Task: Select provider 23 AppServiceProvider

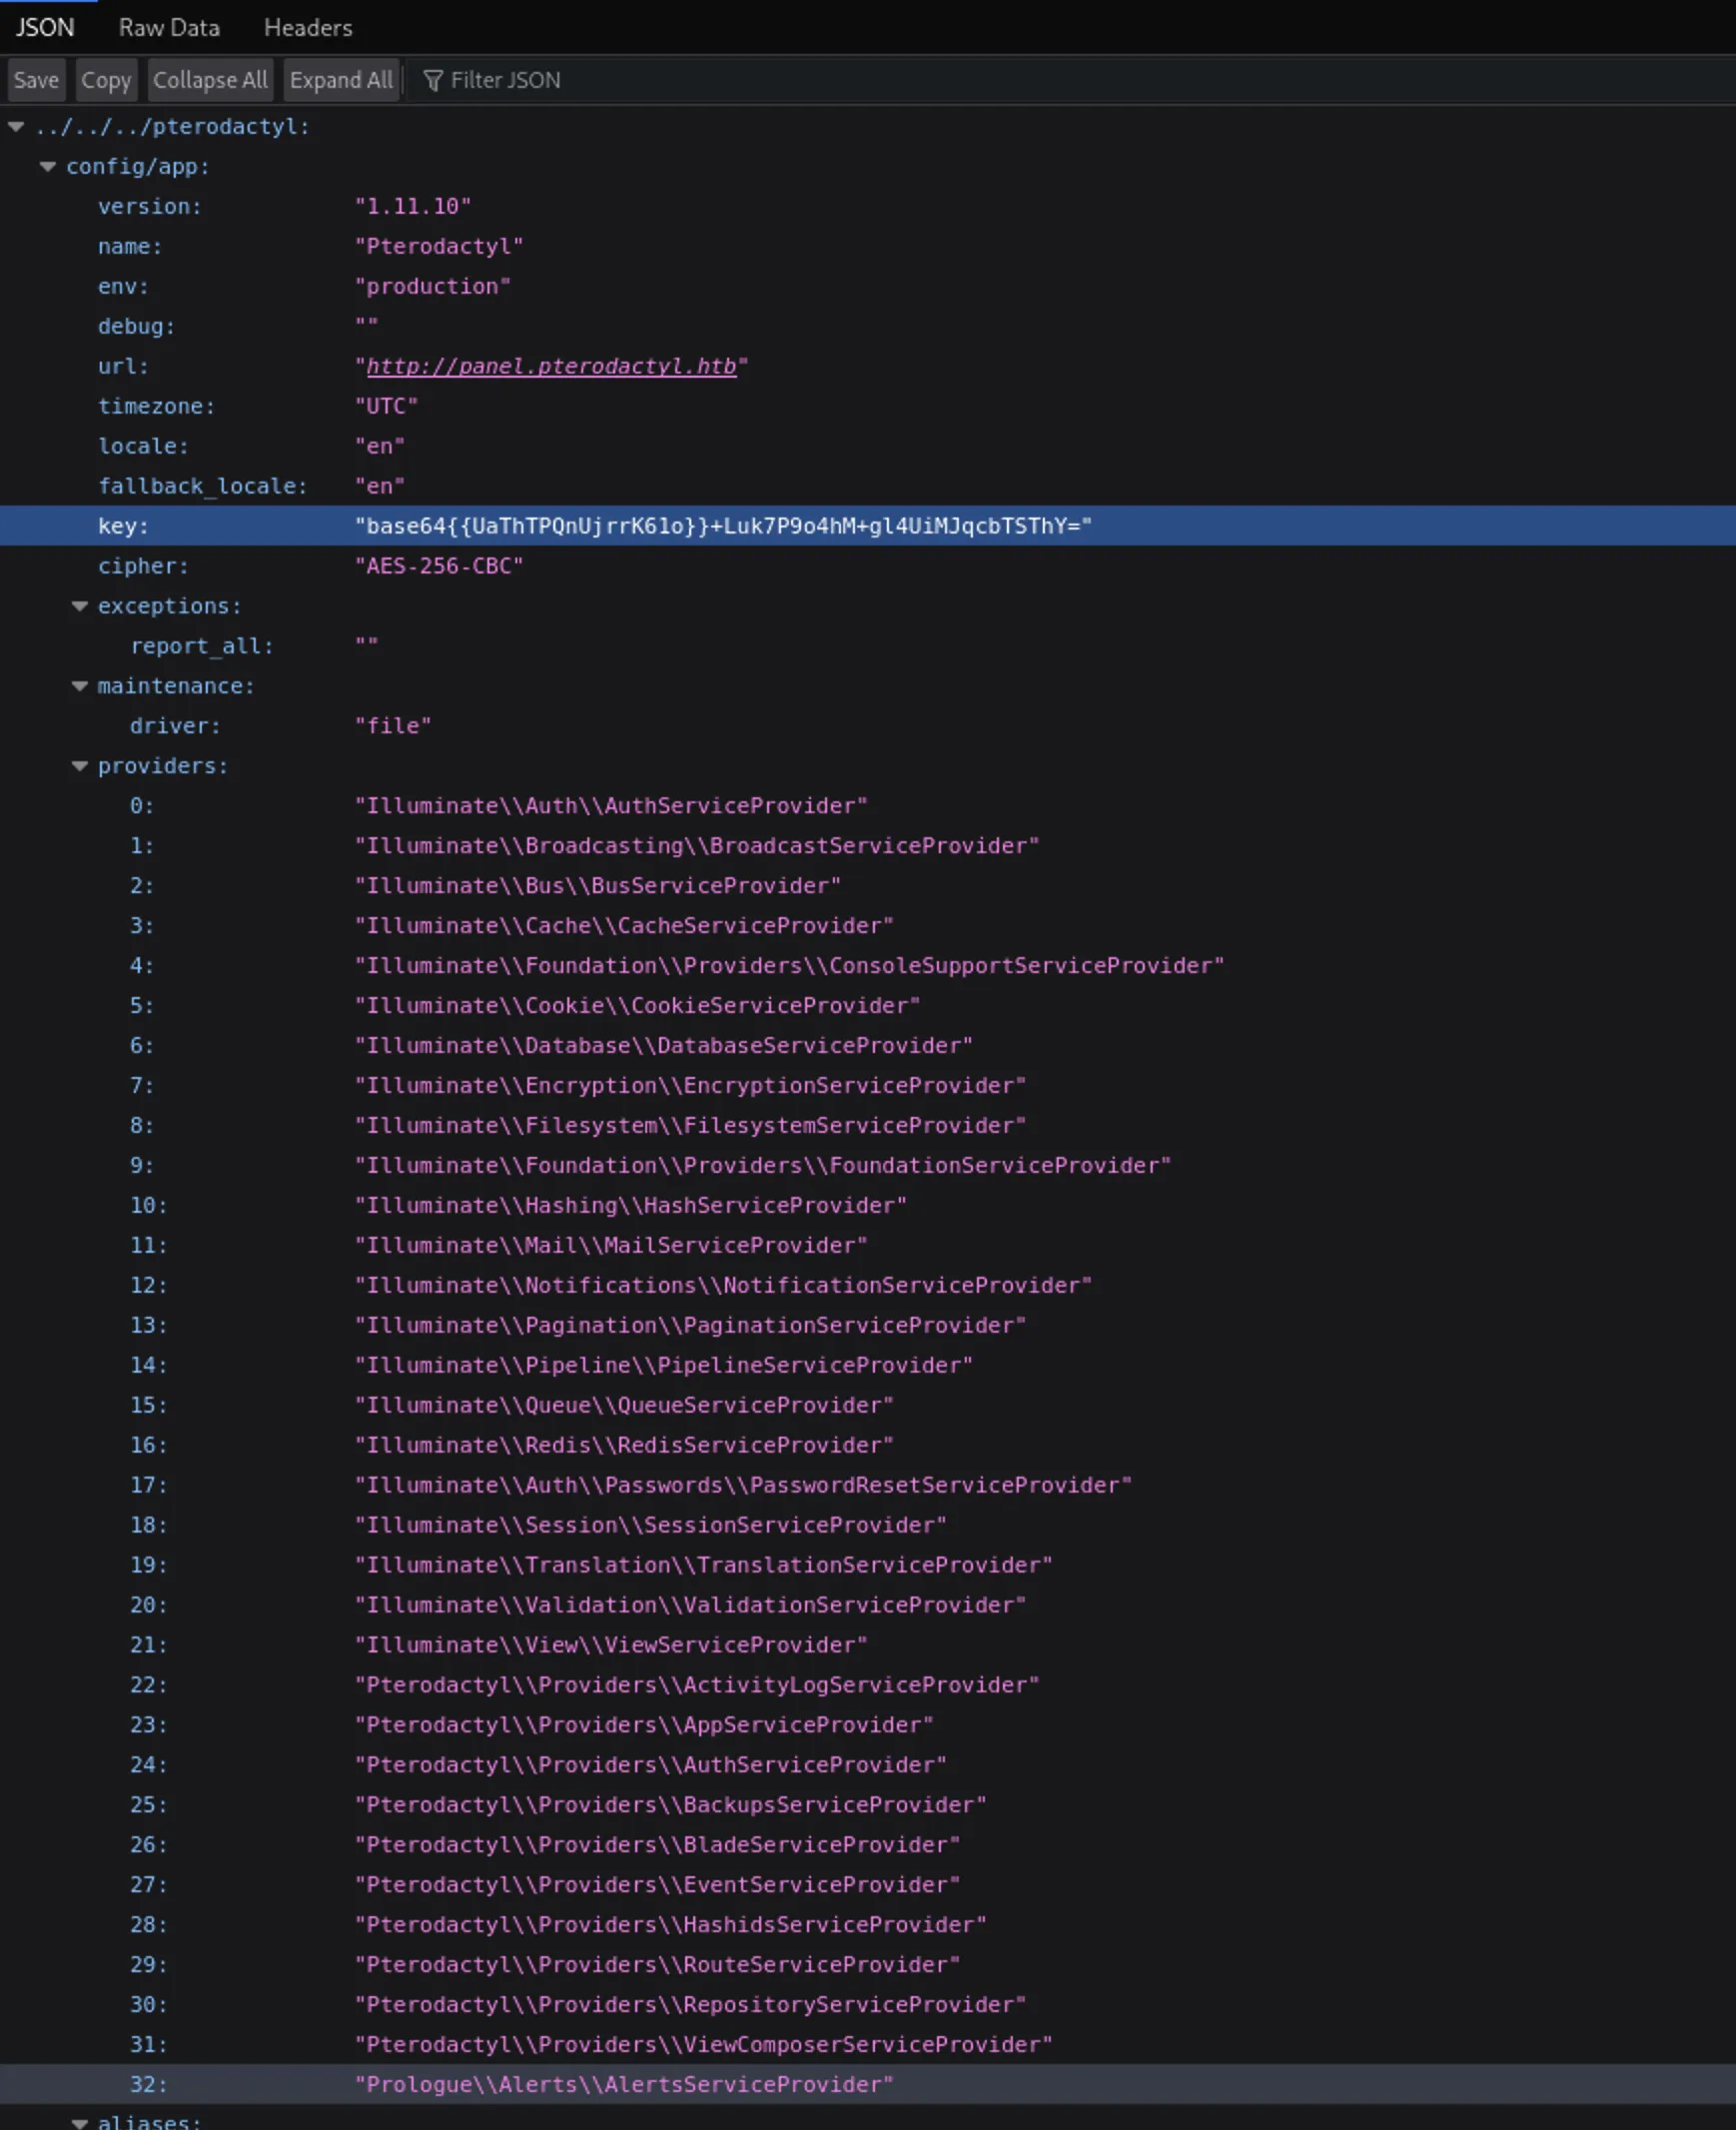Action: point(868,1726)
